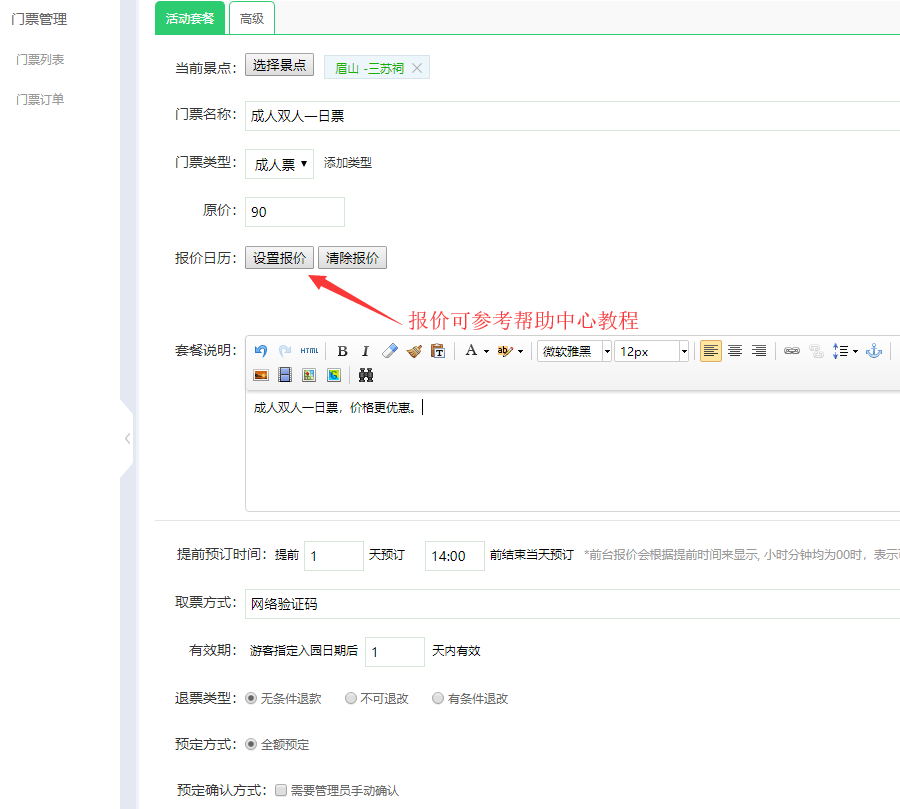
Task: Click the undo icon in editor toolbar
Action: point(261,351)
